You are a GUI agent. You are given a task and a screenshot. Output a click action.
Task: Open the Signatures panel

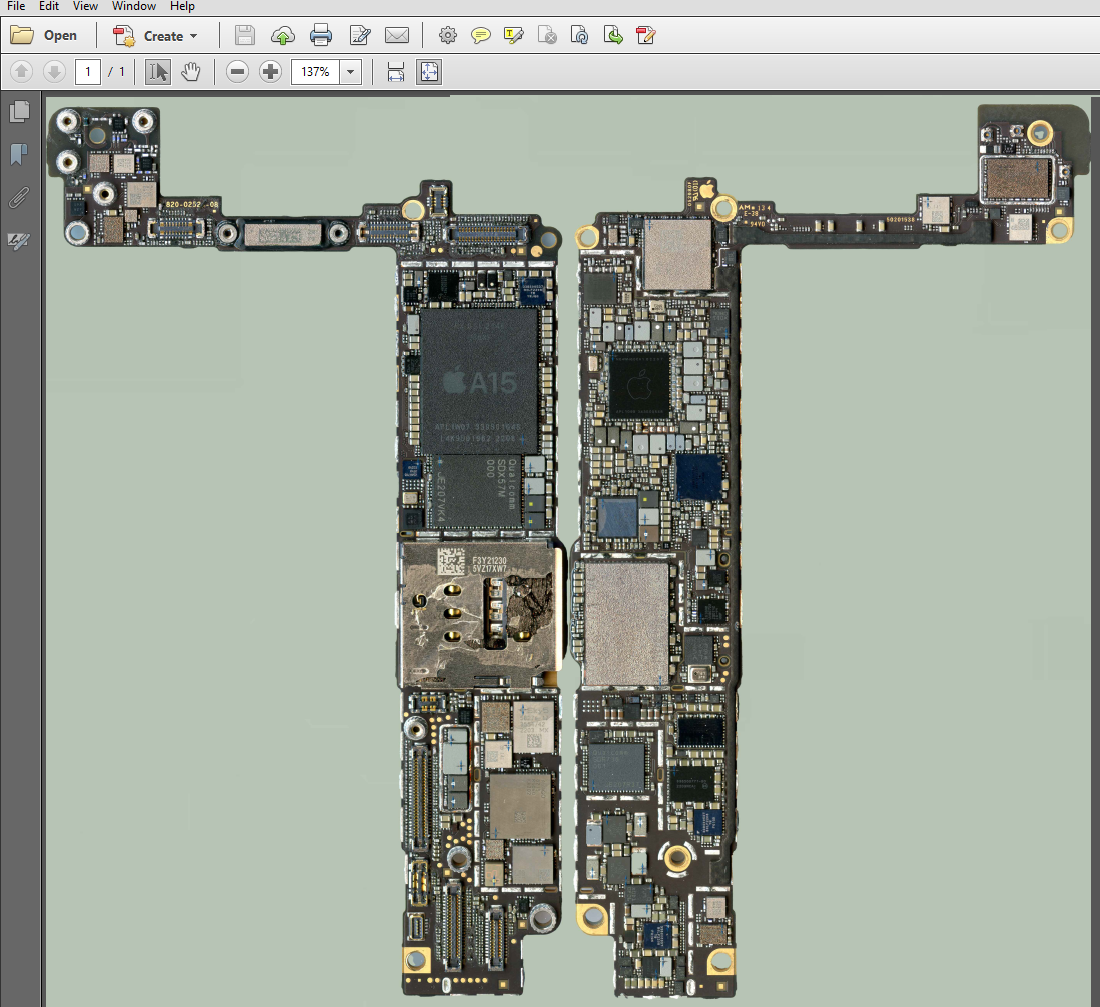tap(19, 241)
